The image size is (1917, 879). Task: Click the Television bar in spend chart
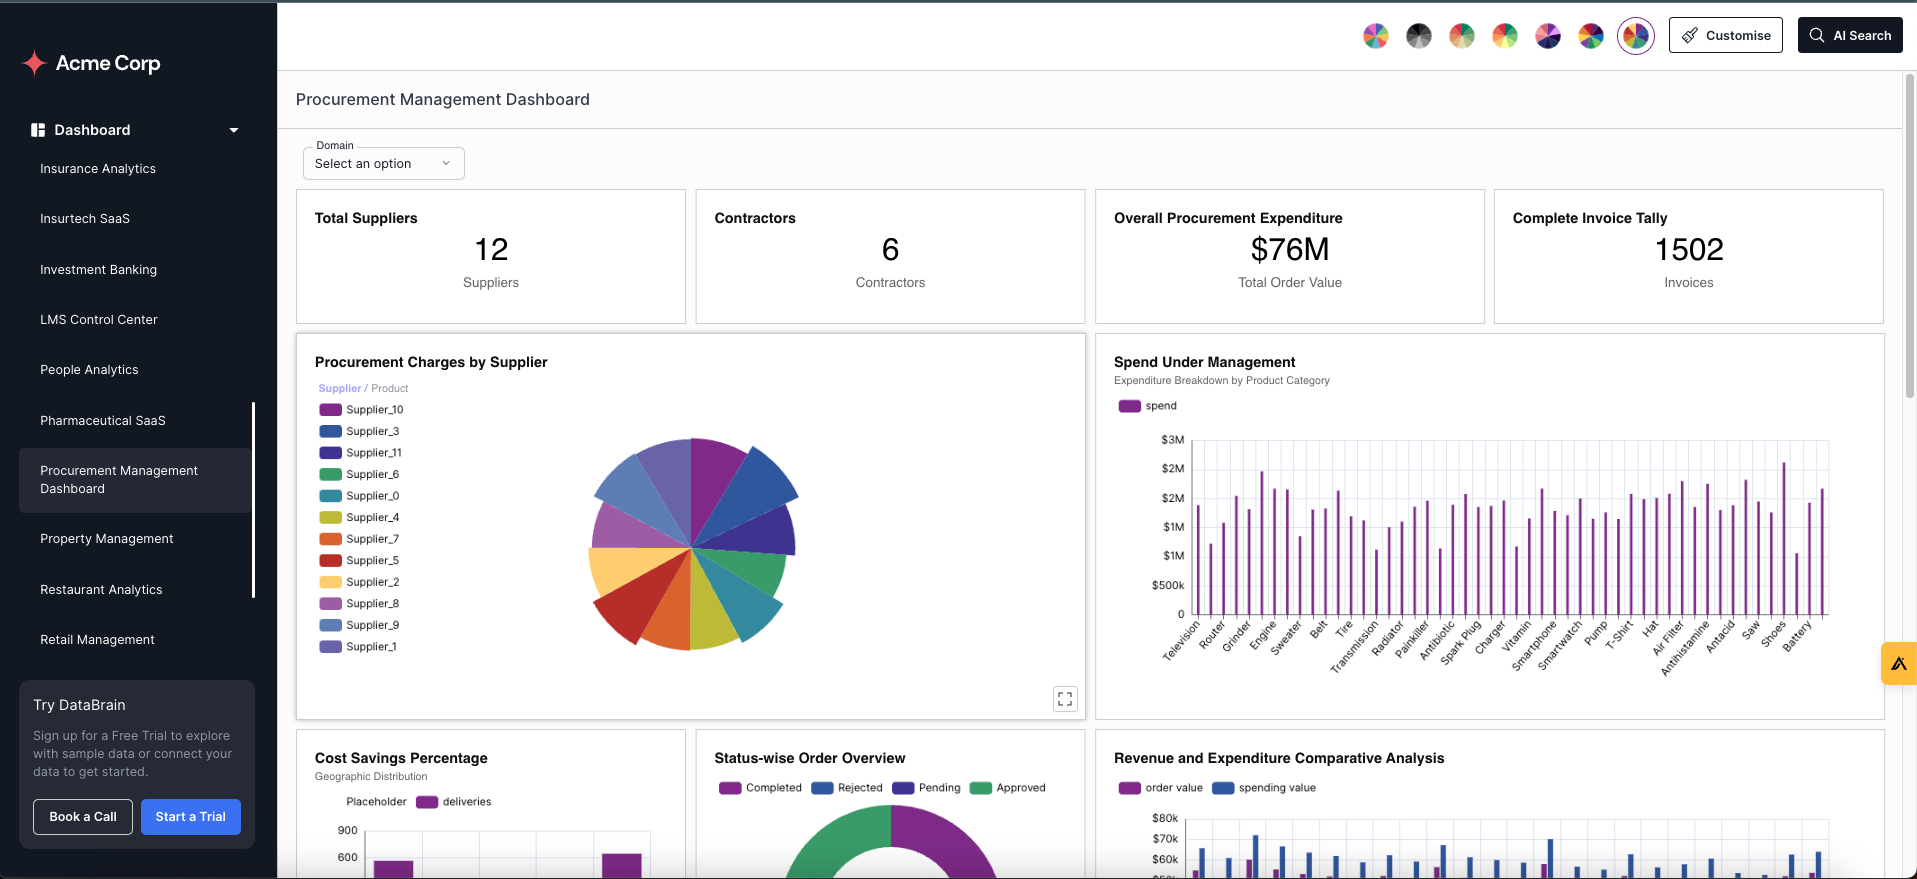1198,562
